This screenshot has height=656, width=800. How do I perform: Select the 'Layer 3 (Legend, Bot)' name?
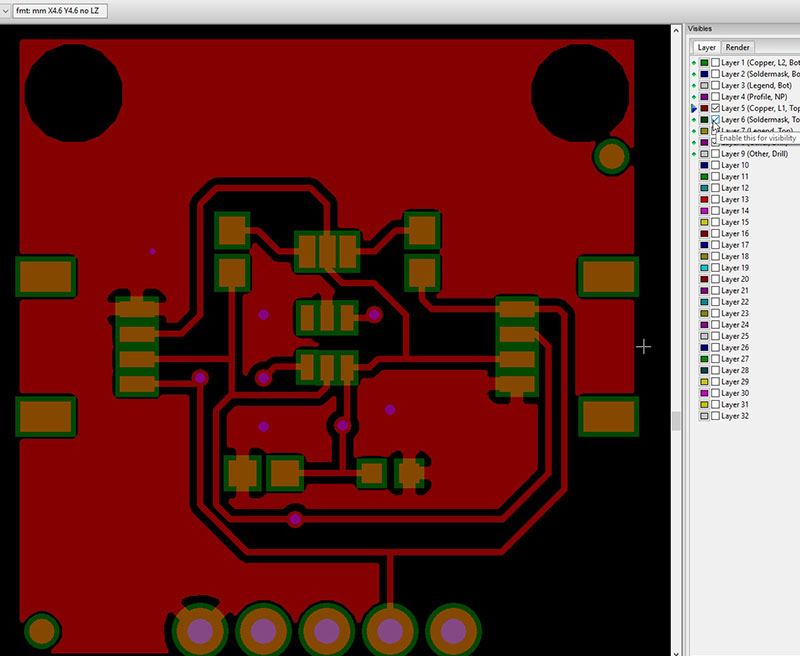757,86
